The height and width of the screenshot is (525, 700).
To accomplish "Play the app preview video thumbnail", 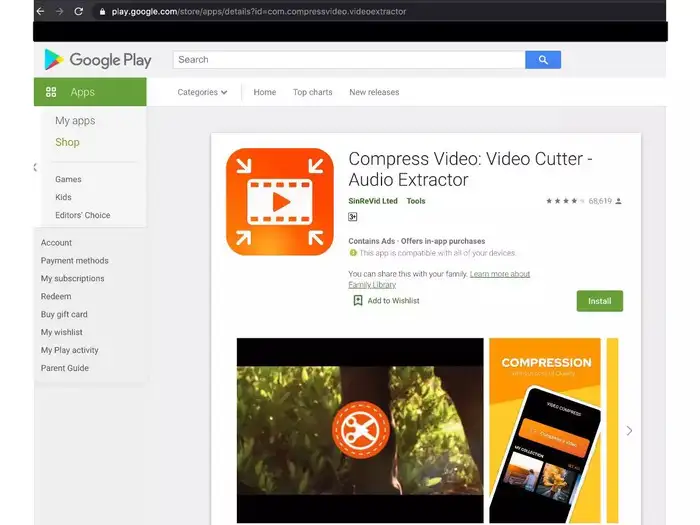I will 359,430.
